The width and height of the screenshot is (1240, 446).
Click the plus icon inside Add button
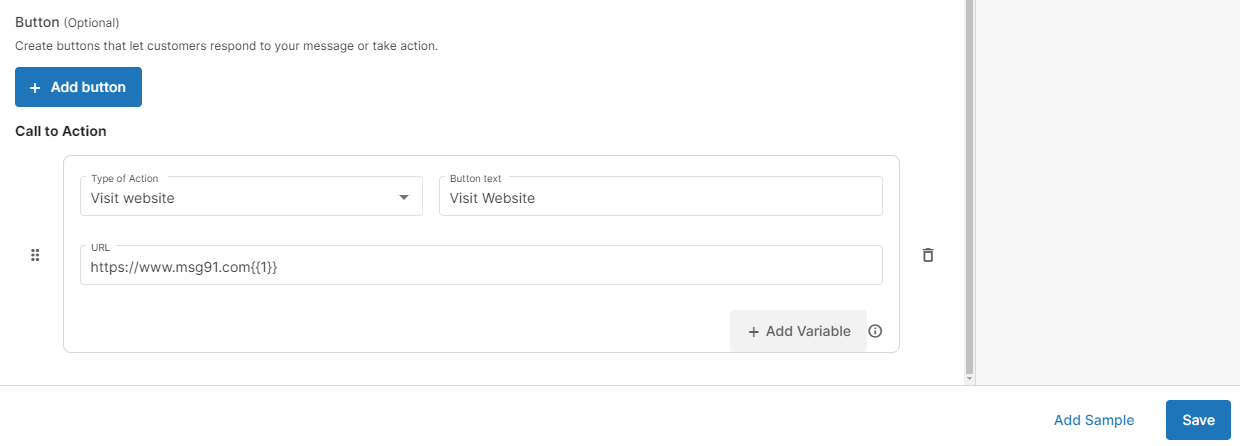pos(35,87)
